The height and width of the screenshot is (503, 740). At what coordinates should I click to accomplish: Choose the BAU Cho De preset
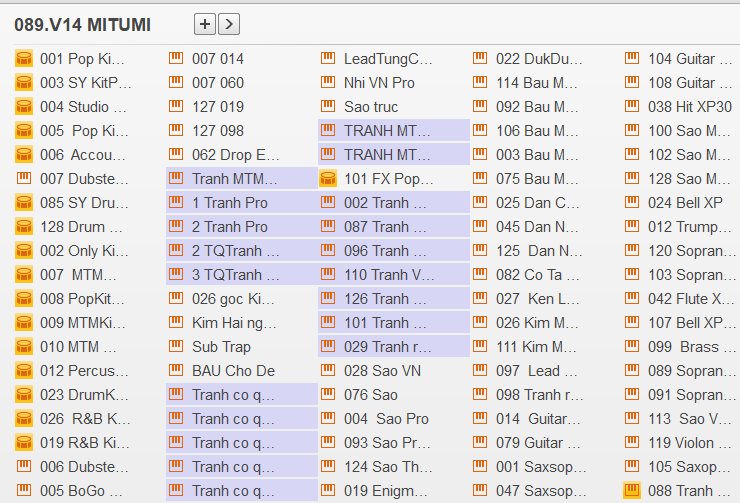(x=232, y=371)
